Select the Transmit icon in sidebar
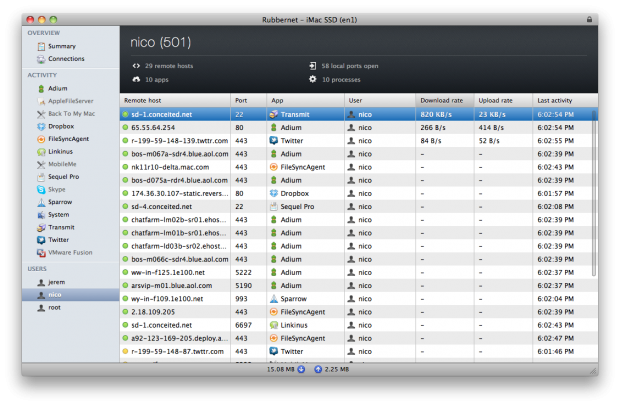The height and width of the screenshot is (406, 620). pos(41,228)
